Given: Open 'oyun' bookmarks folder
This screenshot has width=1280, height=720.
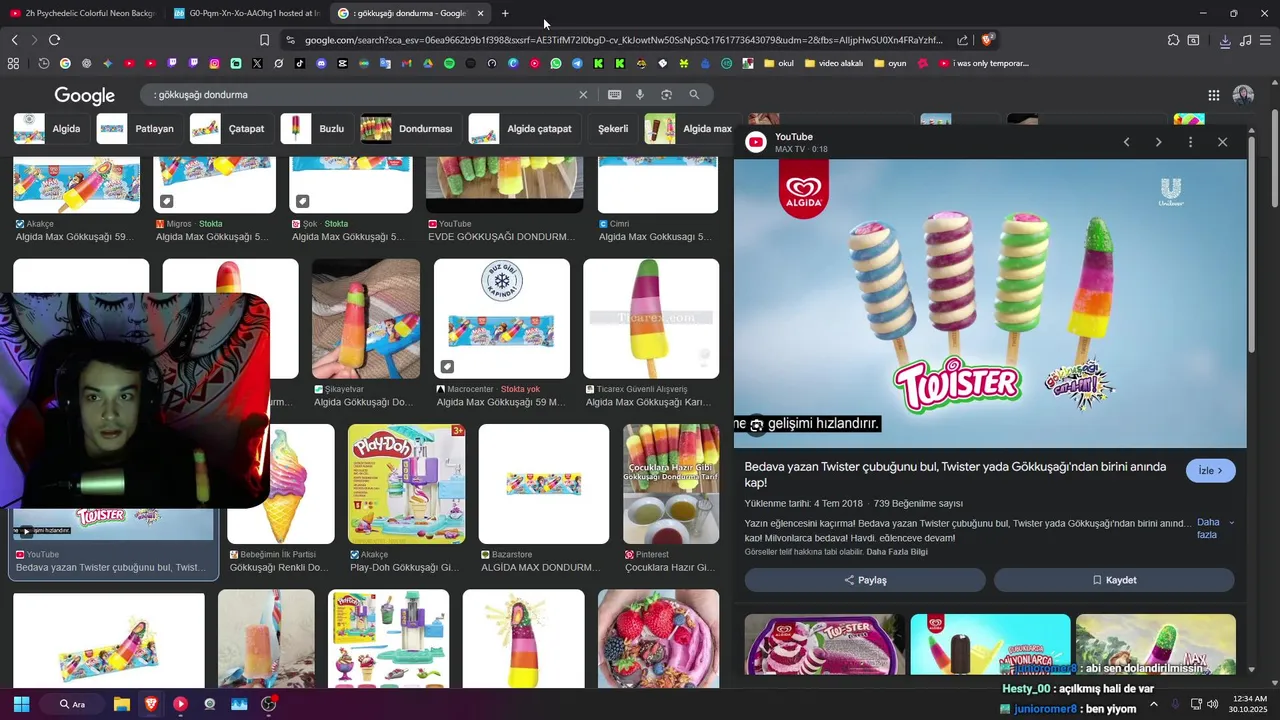Looking at the screenshot, I should point(890,63).
